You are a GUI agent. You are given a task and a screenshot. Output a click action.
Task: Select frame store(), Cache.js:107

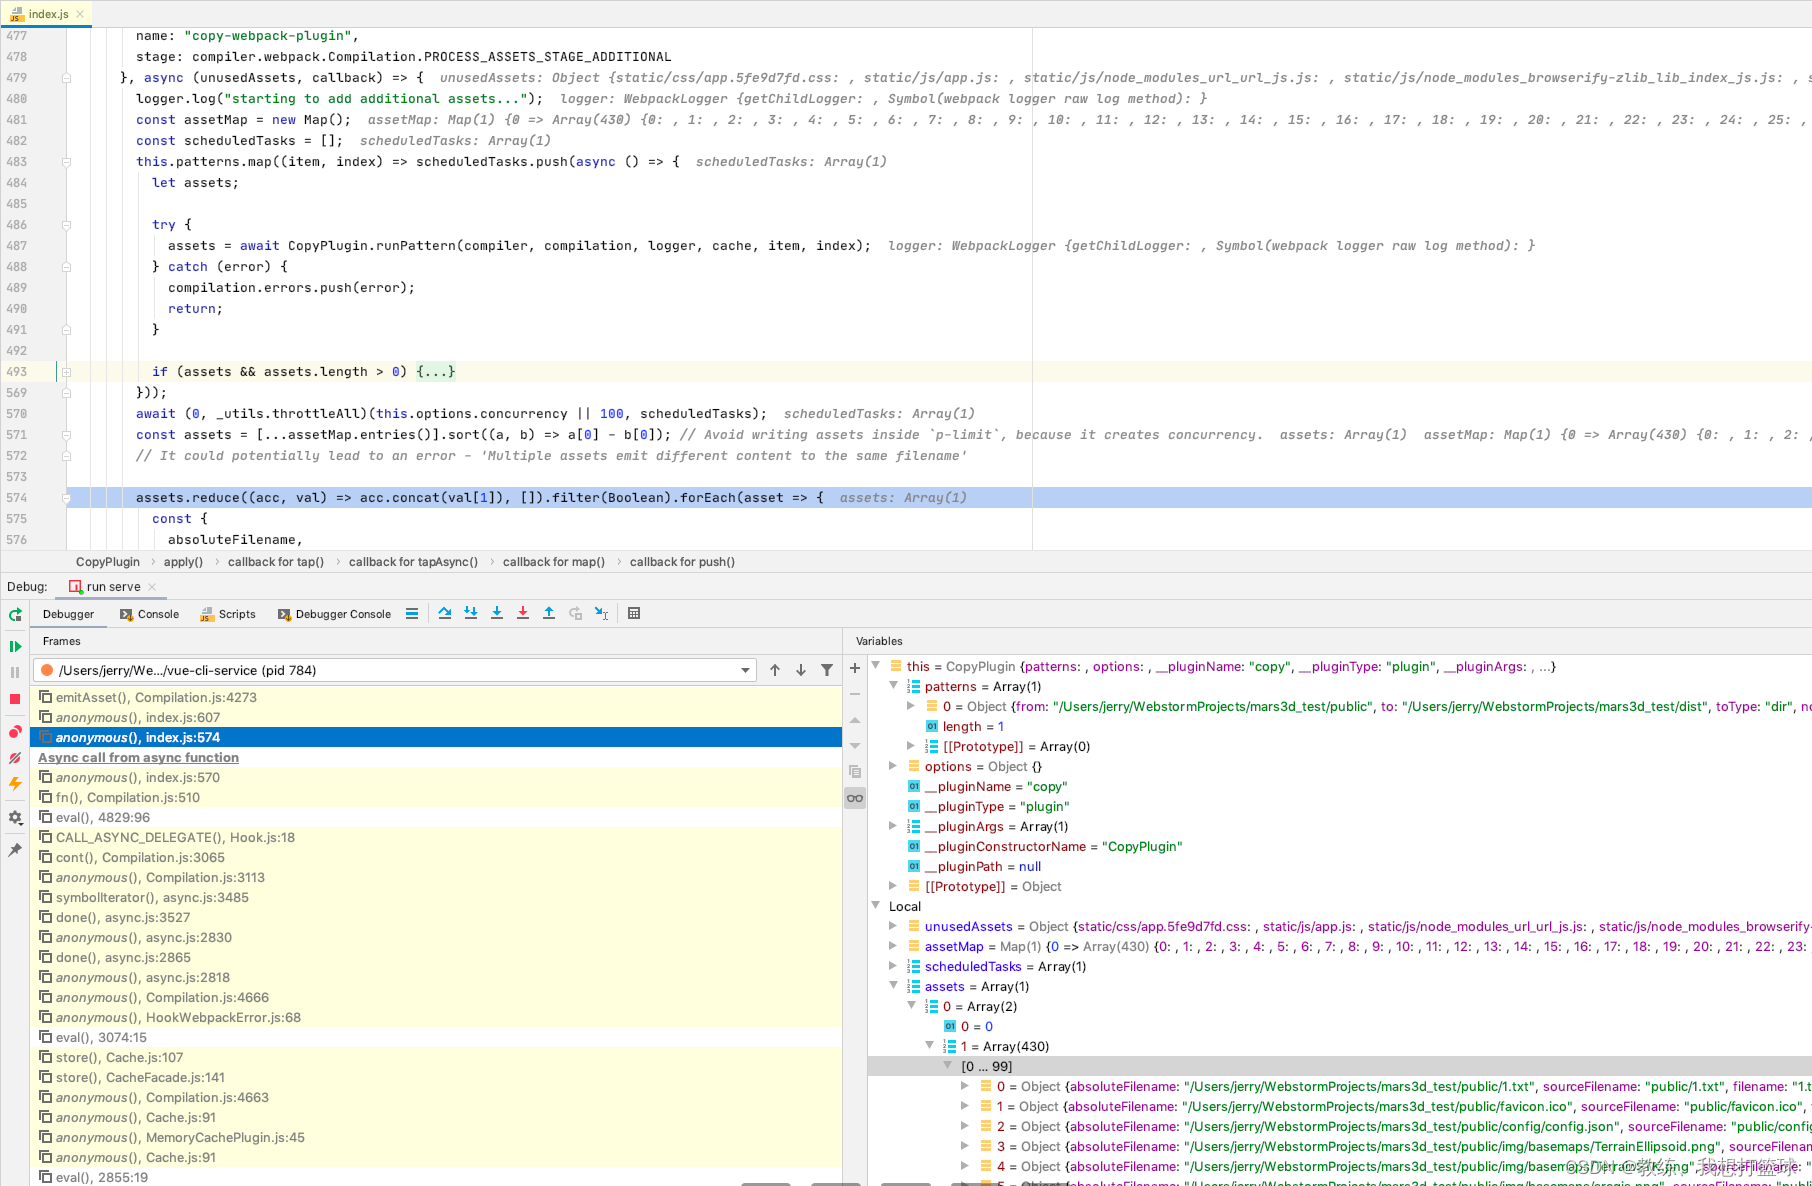click(x=436, y=1057)
